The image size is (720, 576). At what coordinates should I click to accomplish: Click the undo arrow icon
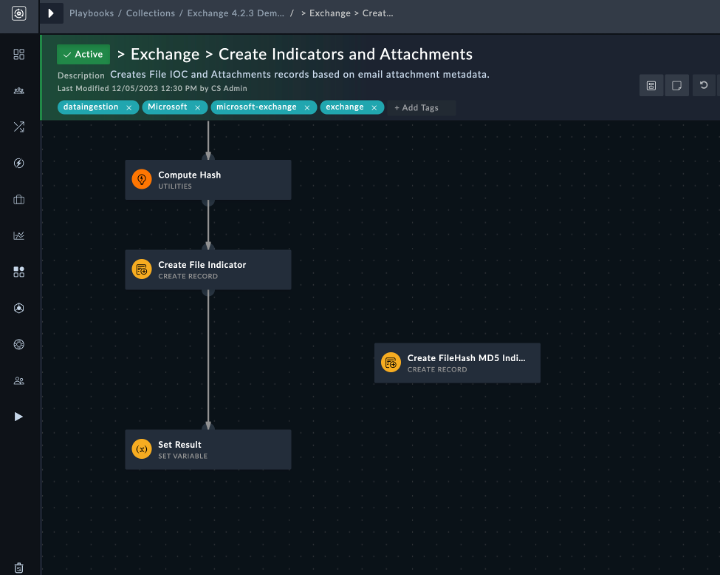pos(704,86)
